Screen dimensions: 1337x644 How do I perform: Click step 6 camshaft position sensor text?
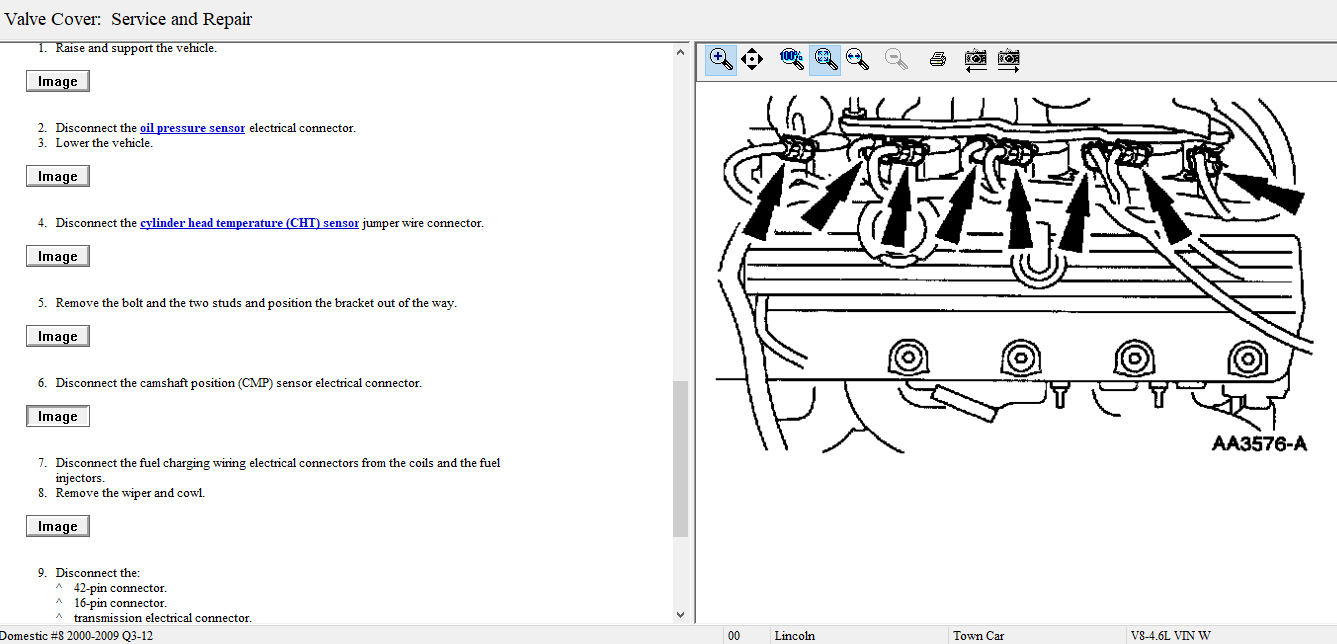(x=238, y=383)
